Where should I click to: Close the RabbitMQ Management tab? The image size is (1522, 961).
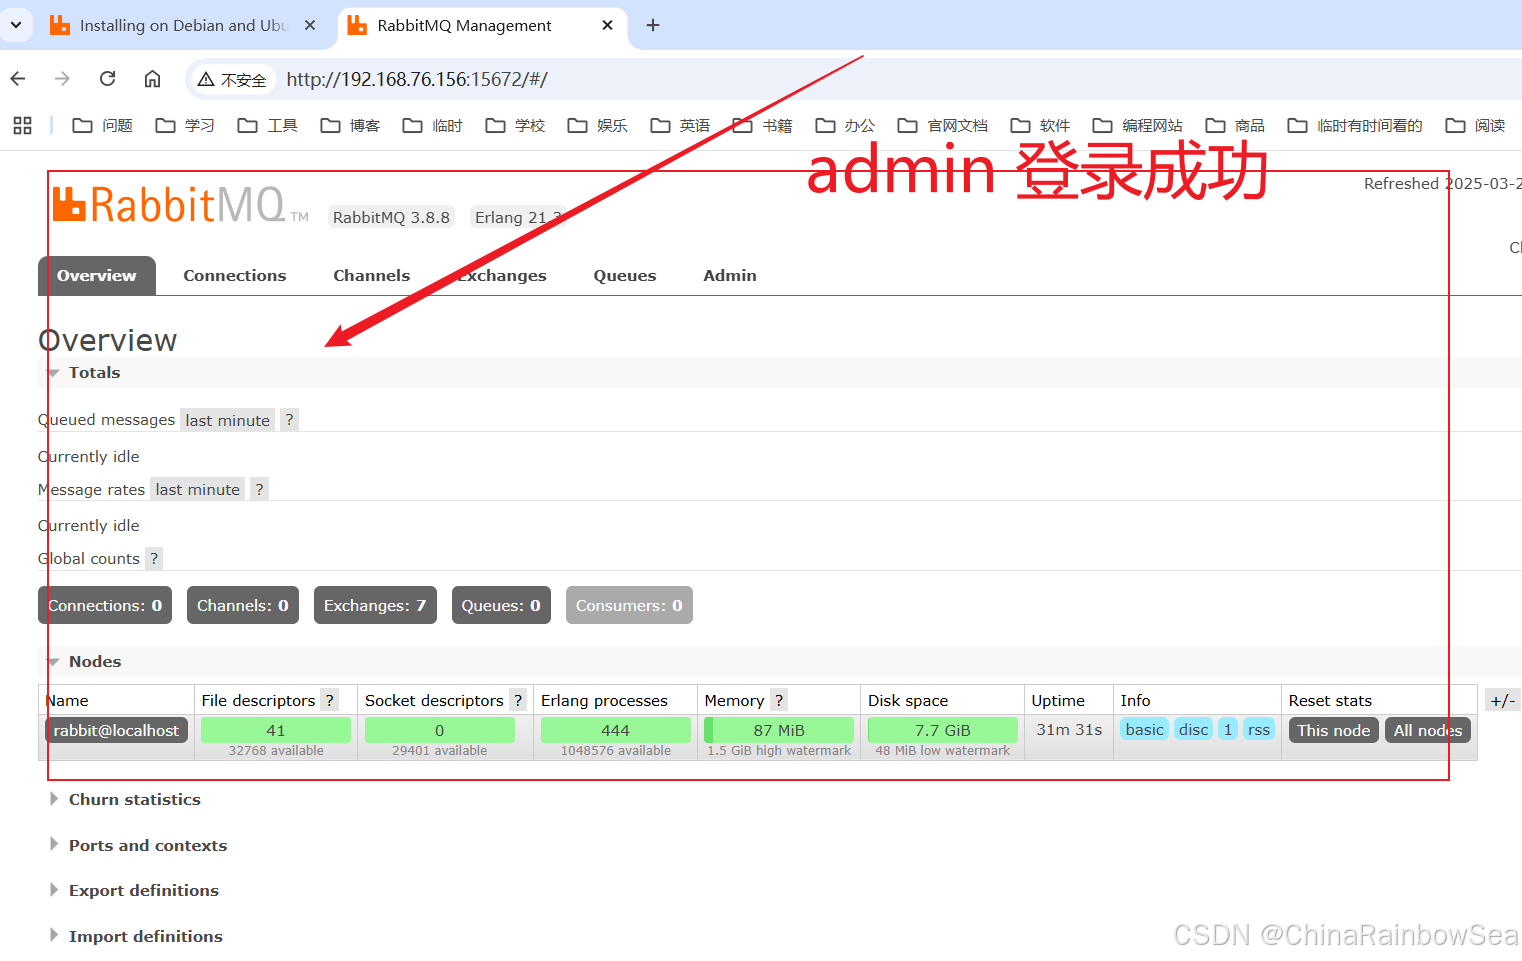(x=607, y=25)
